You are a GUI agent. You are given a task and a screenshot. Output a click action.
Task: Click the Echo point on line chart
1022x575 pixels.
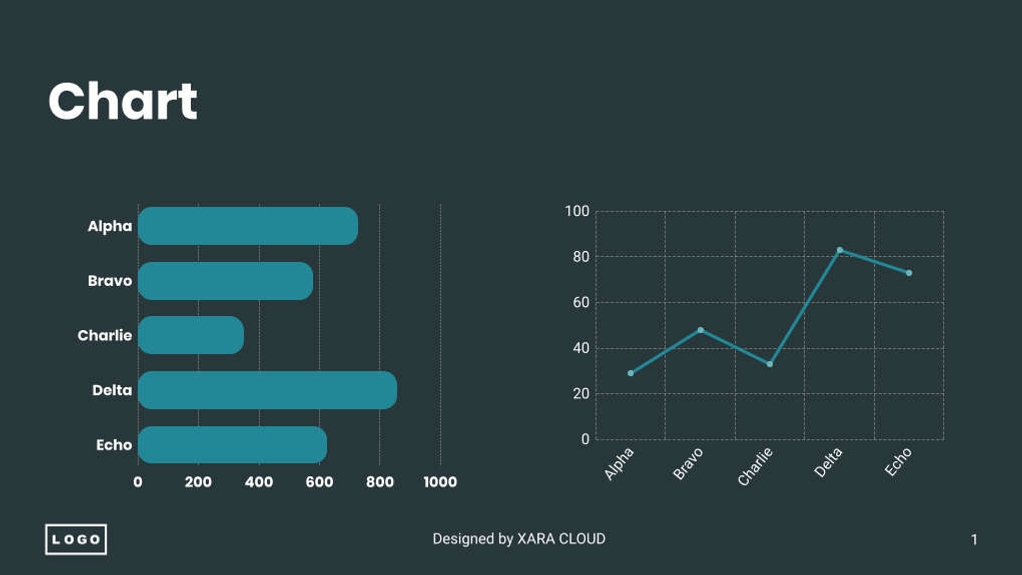pyautogui.click(x=909, y=273)
